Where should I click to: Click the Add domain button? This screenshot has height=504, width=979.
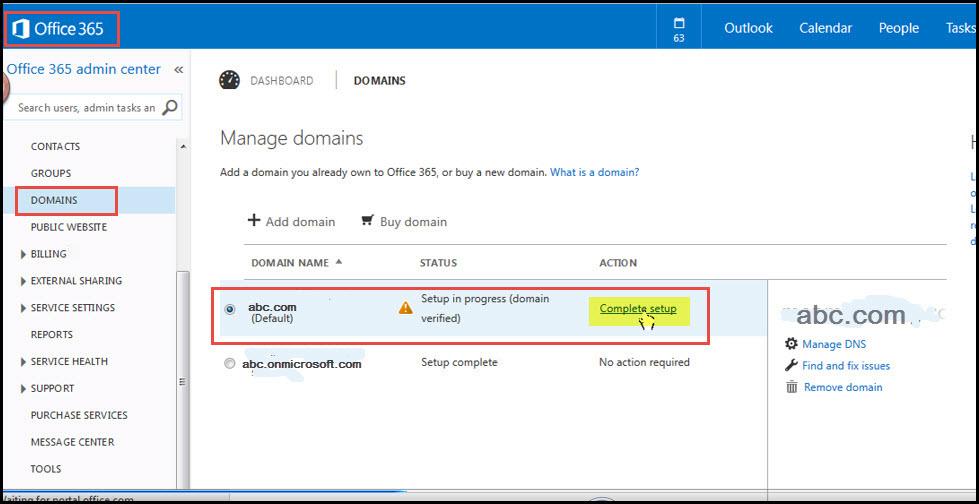point(292,221)
